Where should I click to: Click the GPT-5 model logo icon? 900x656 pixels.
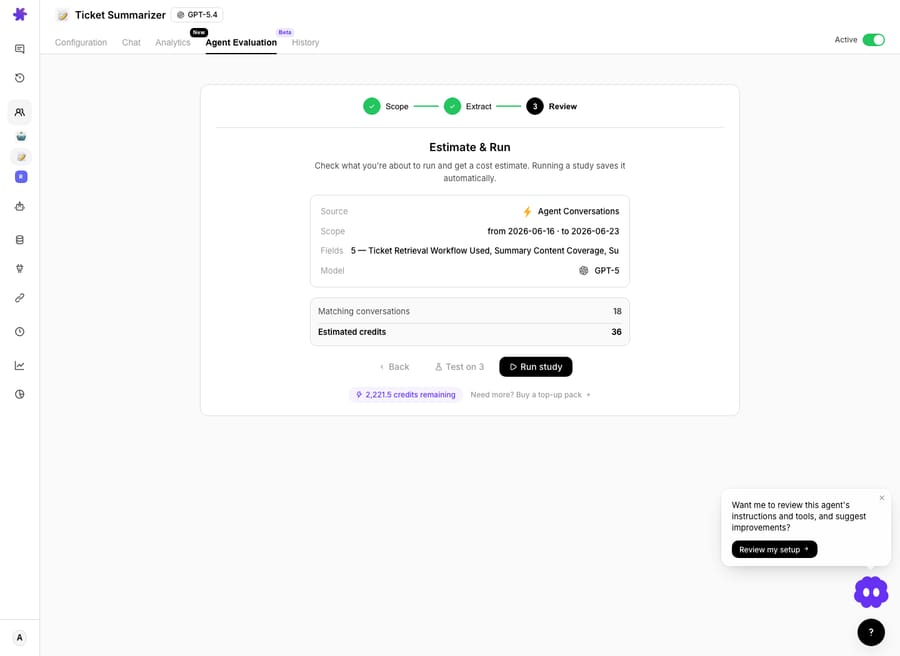tap(584, 270)
